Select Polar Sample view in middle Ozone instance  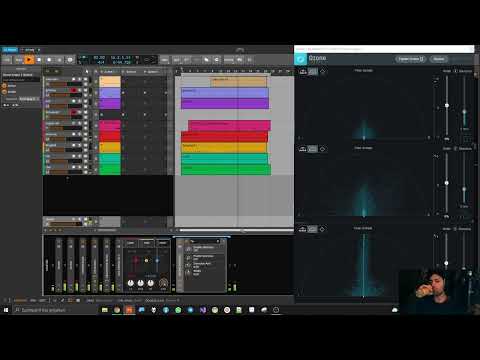(x=303, y=149)
